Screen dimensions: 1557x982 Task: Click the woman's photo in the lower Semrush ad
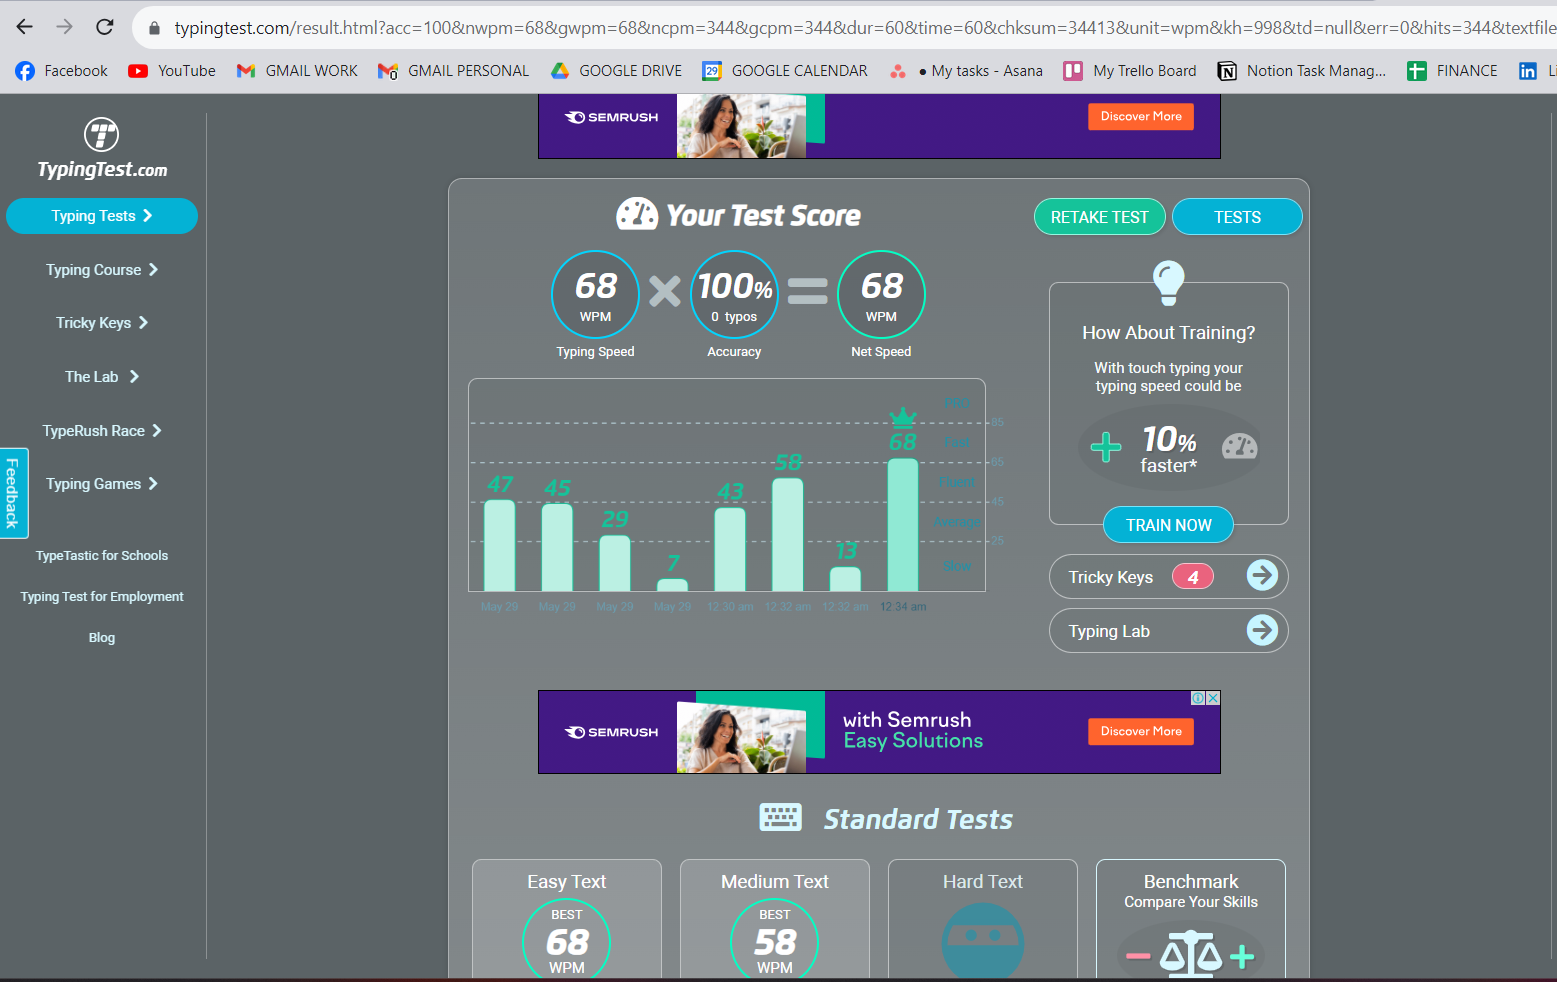coord(741,736)
